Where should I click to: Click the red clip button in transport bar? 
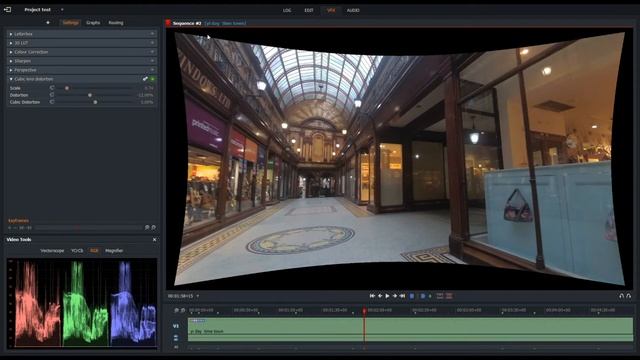coord(449,296)
